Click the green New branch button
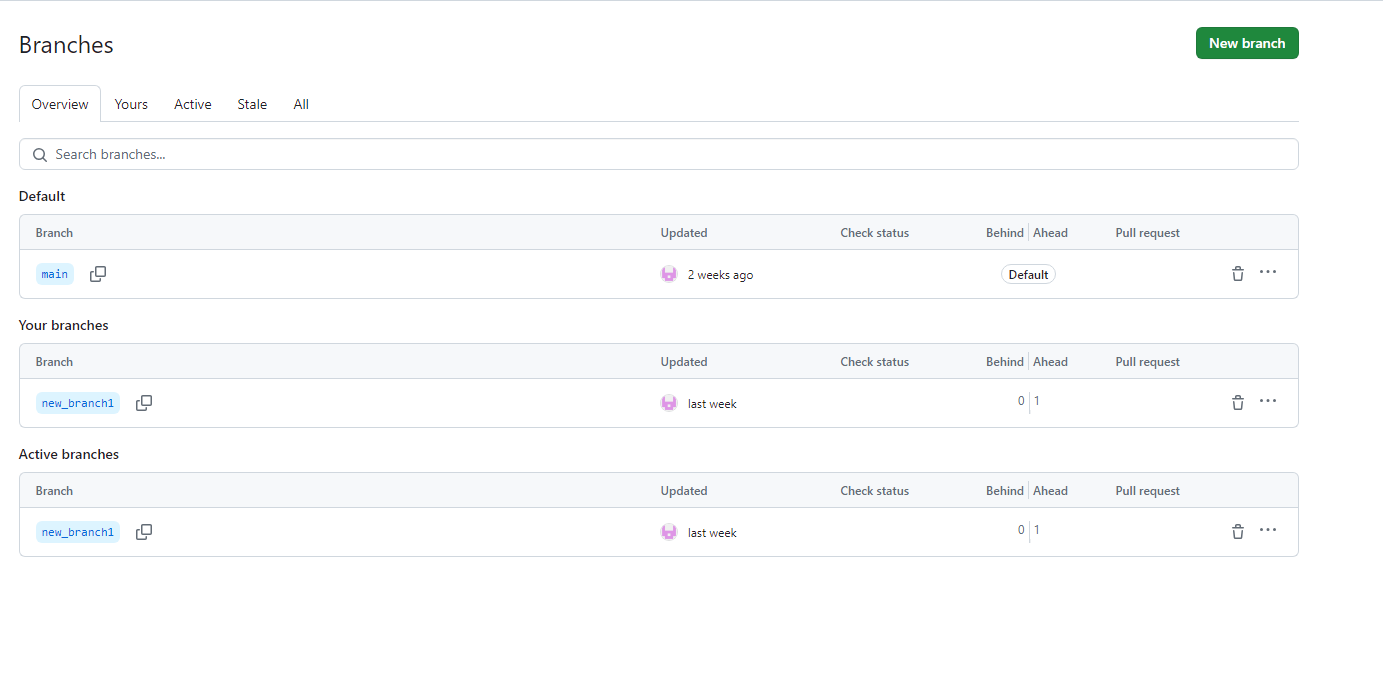1383x688 pixels. (1246, 43)
